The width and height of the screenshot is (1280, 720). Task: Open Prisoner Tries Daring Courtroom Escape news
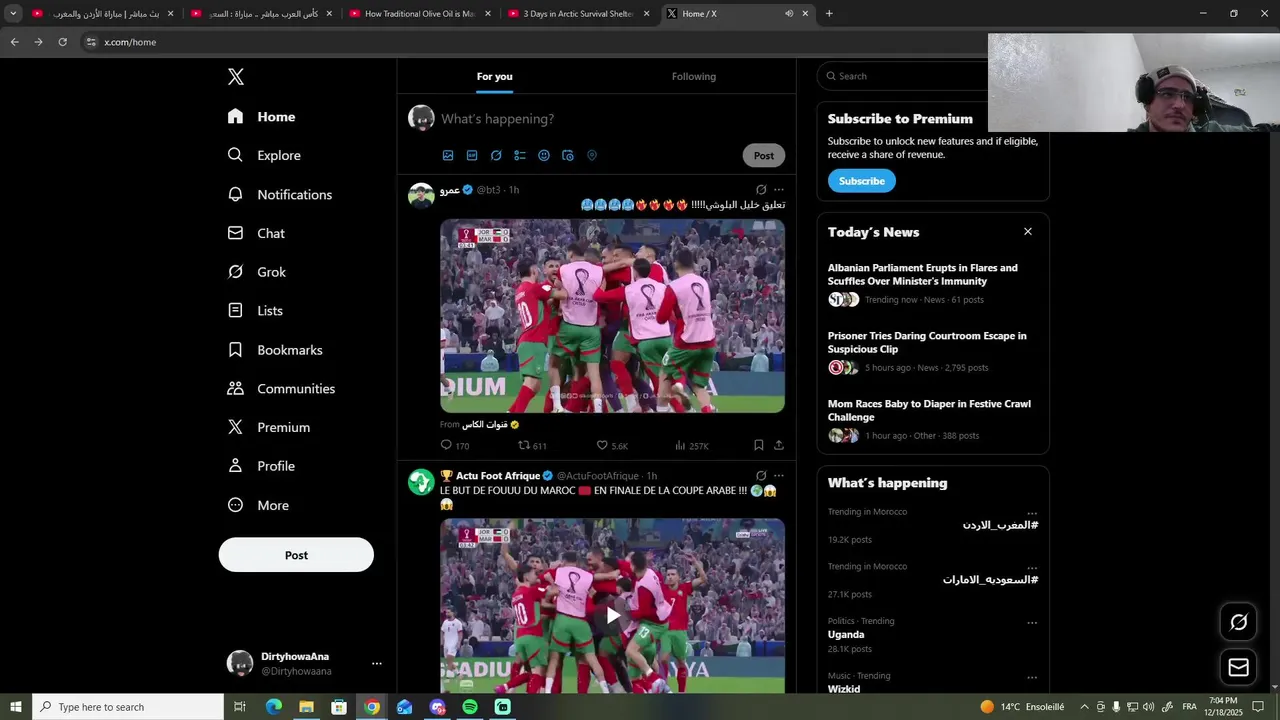[927, 343]
